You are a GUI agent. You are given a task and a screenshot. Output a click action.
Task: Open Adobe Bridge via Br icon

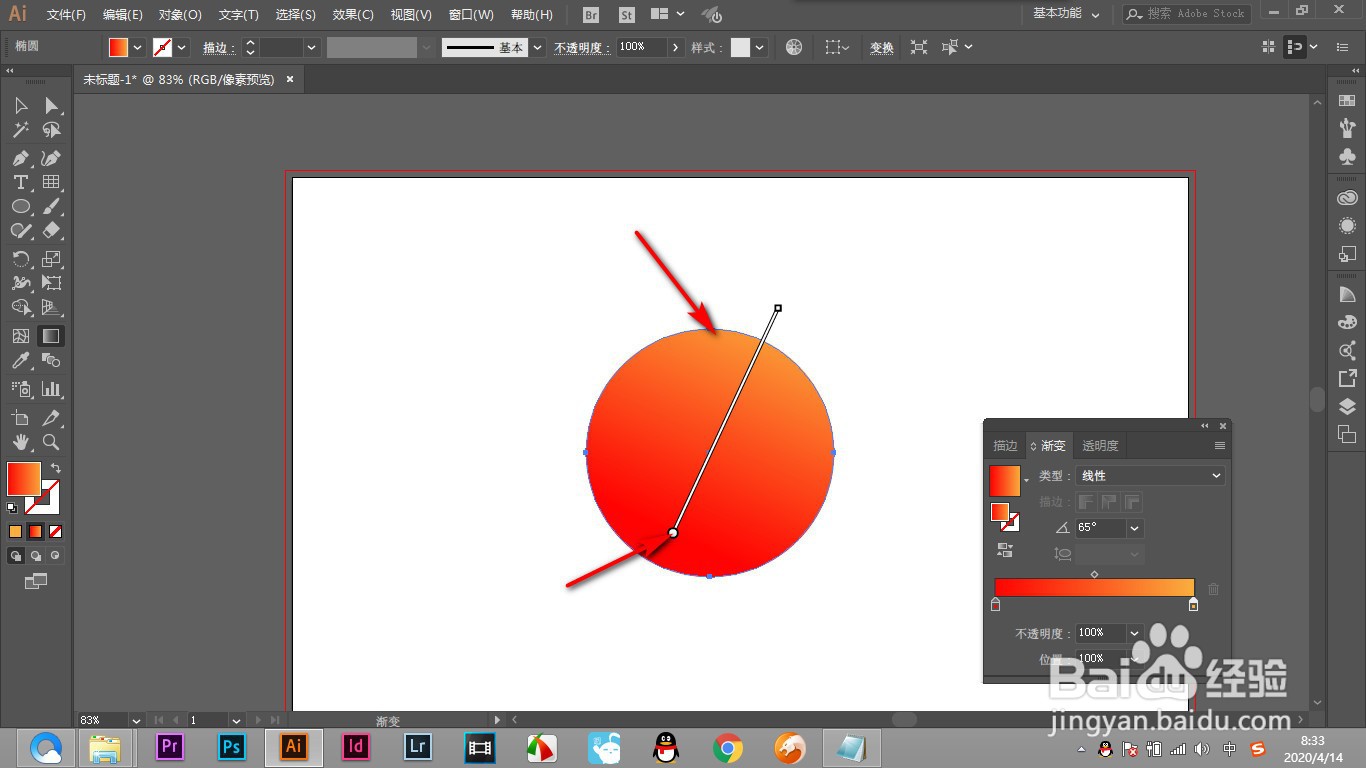pos(591,15)
